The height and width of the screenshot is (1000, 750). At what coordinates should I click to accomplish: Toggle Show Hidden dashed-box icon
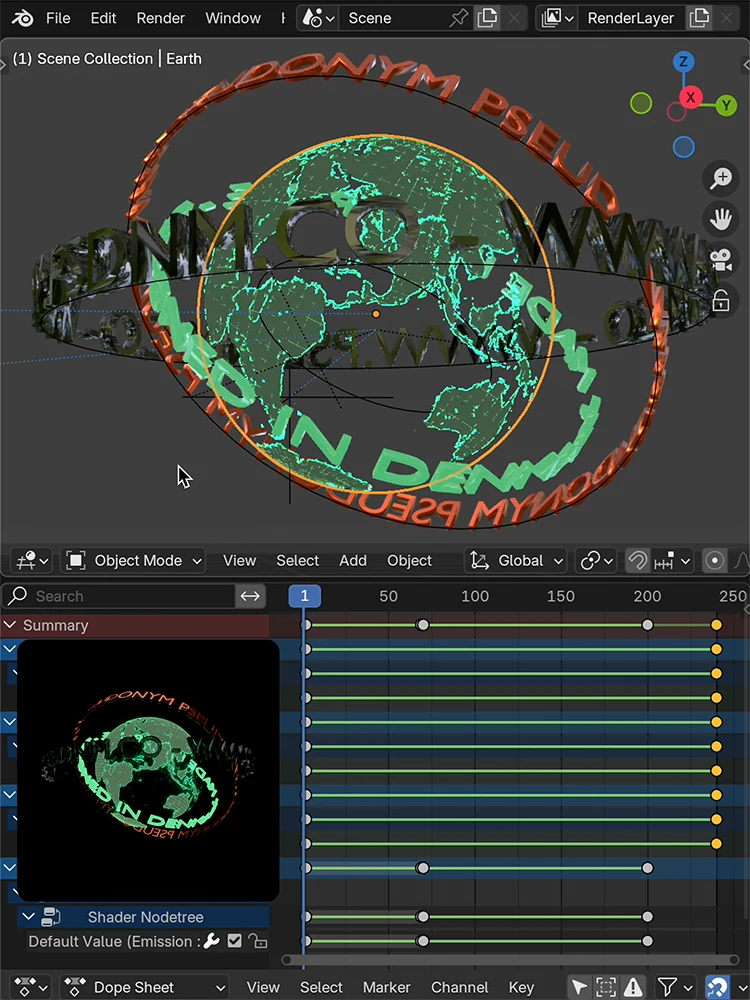point(606,988)
